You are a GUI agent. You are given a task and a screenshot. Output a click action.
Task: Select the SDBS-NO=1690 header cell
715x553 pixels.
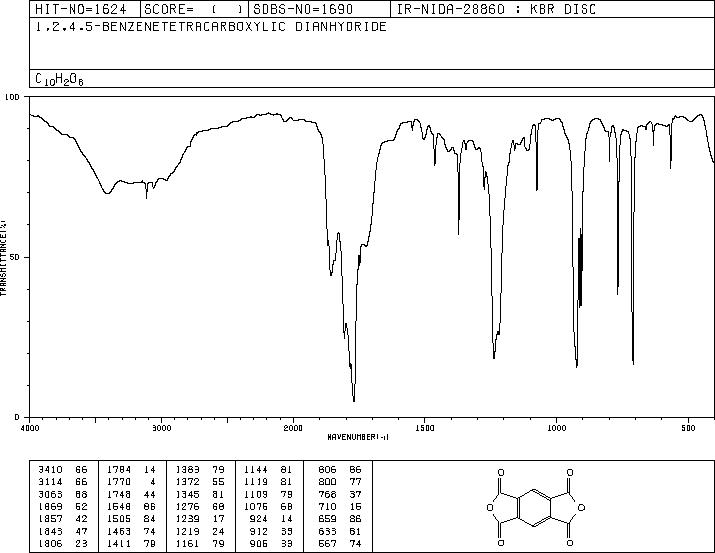[x=303, y=9]
